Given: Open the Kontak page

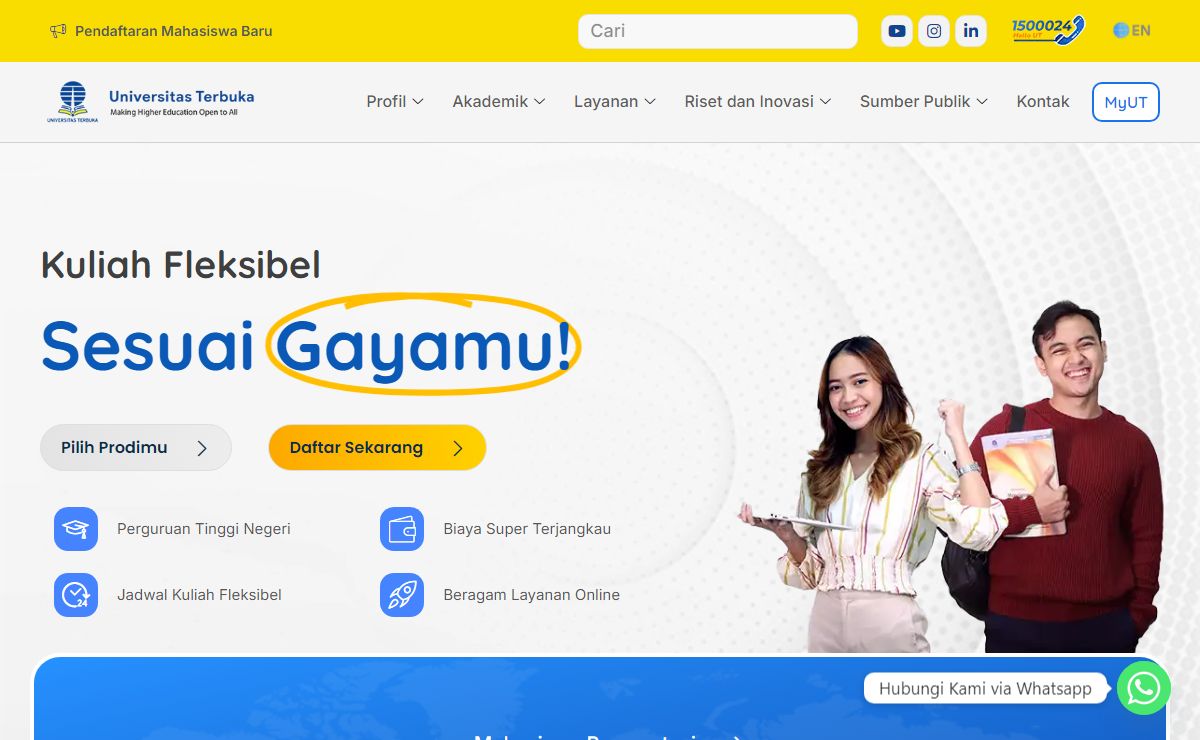Looking at the screenshot, I should (x=1043, y=101).
